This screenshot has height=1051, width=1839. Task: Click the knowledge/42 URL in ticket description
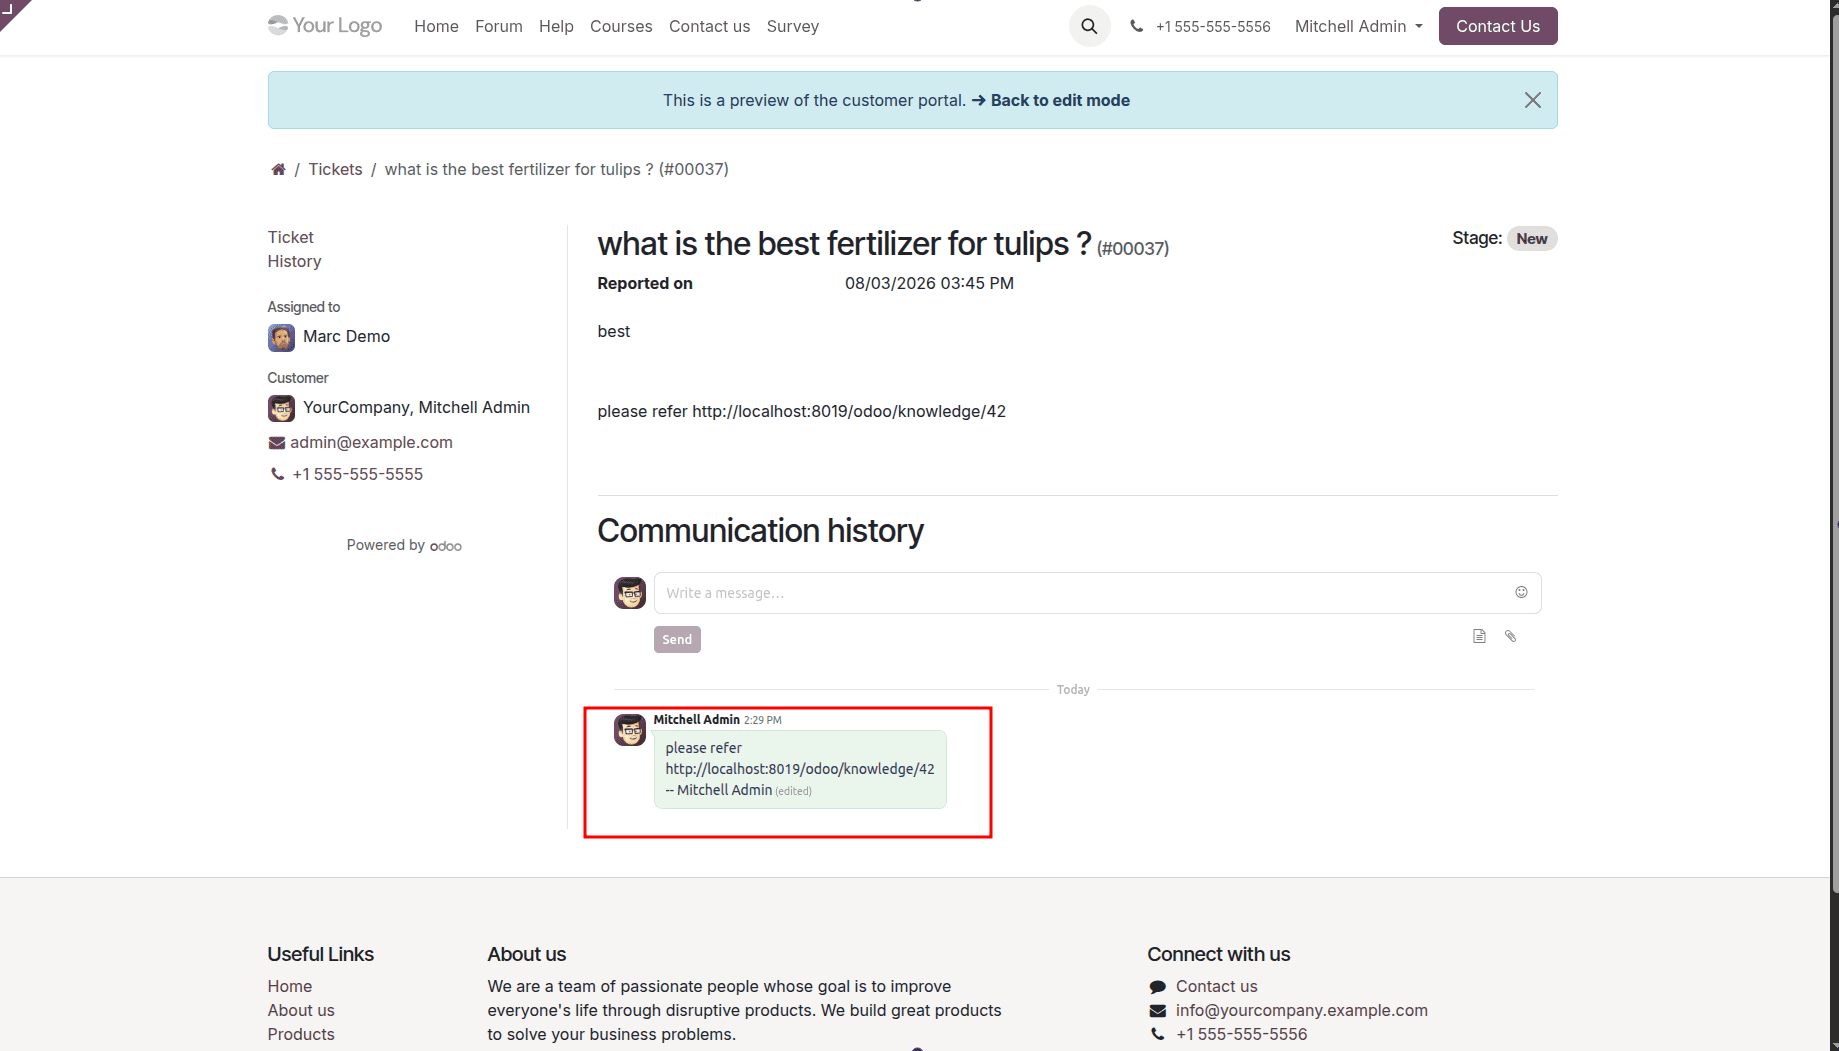849,411
